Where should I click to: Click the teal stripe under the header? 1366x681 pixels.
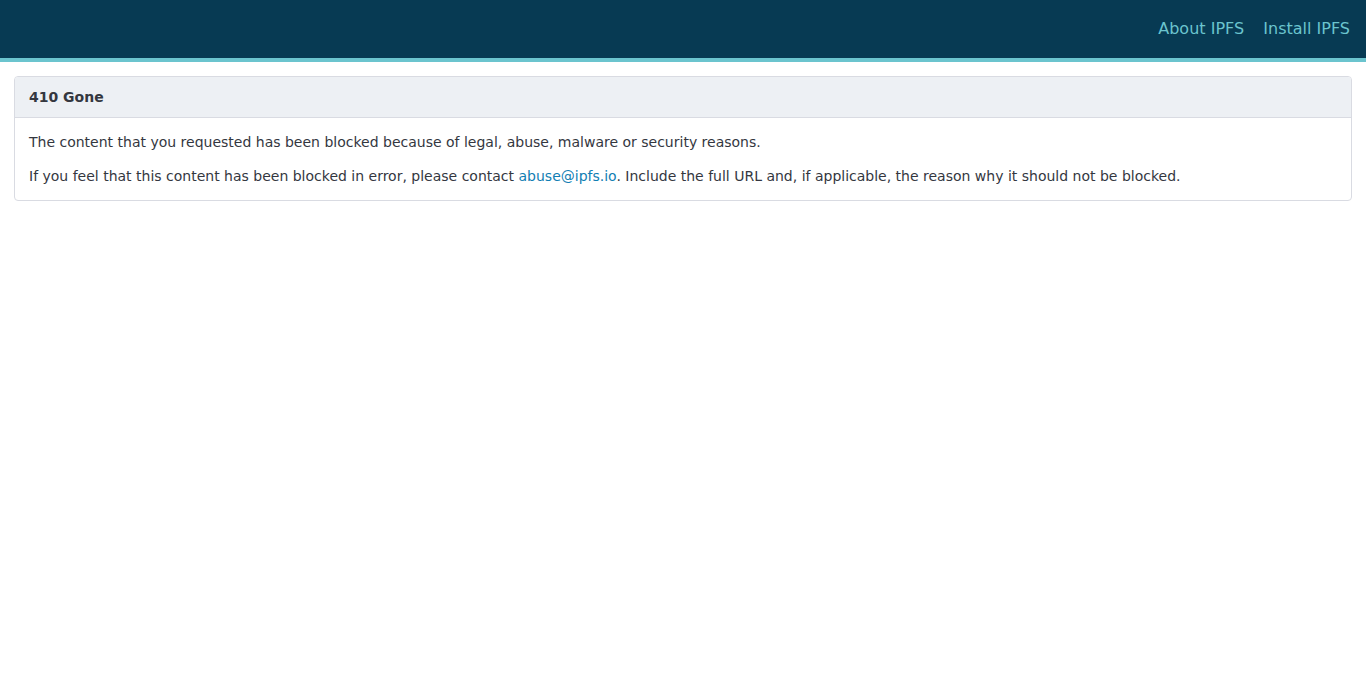click(x=683, y=60)
